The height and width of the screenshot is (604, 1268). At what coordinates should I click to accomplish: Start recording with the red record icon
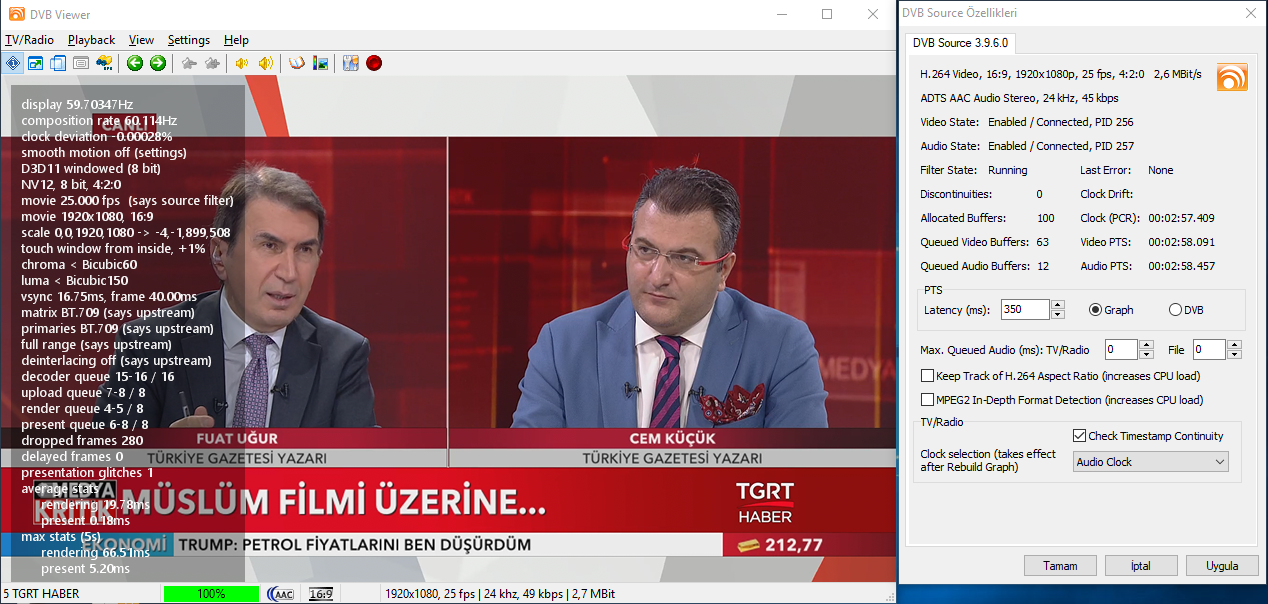tap(374, 63)
